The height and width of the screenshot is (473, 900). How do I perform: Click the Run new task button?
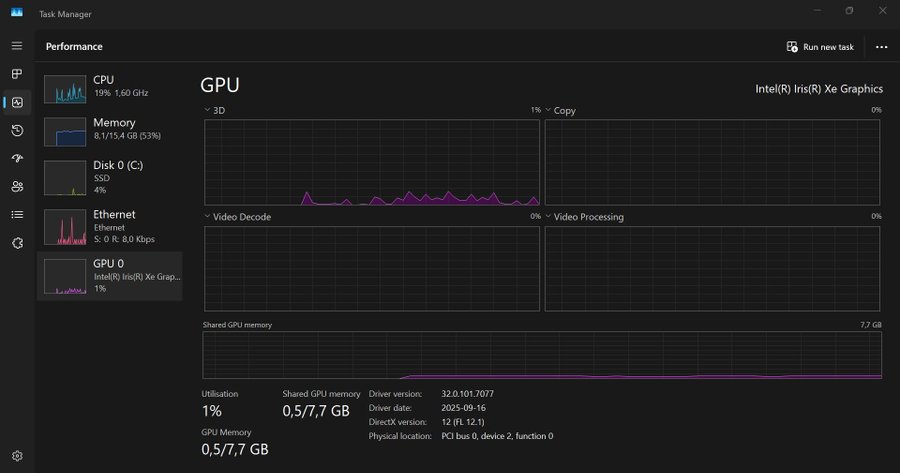tap(820, 47)
